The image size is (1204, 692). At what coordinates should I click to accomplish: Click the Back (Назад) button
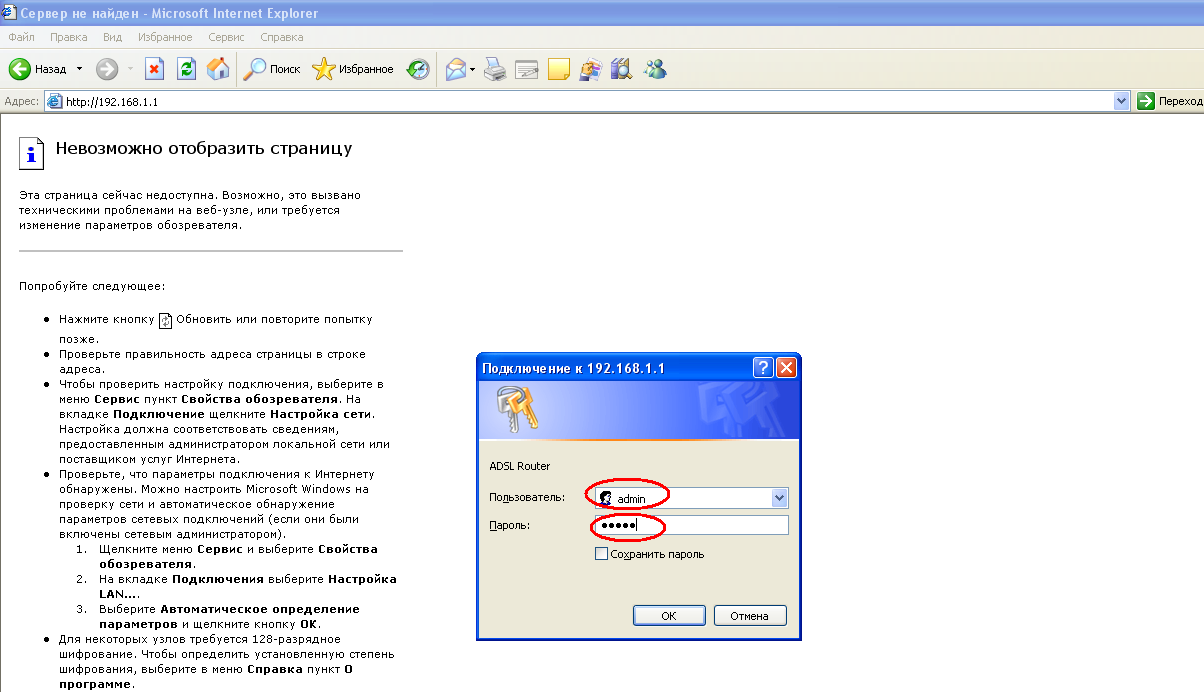click(38, 69)
